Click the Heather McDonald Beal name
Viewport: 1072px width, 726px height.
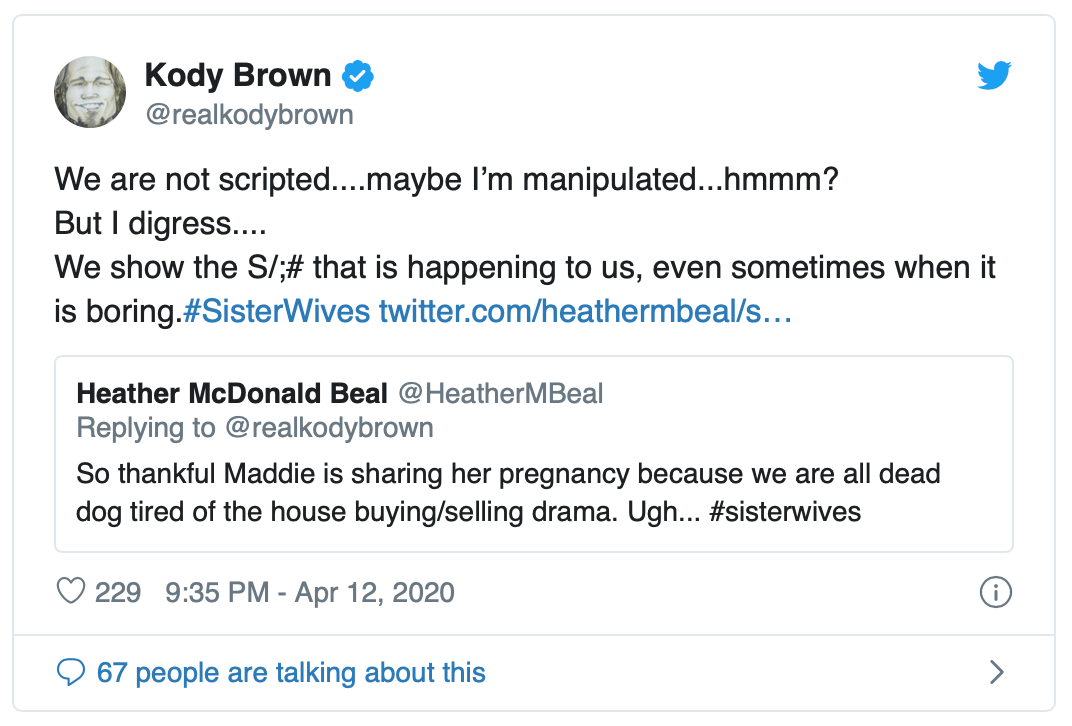coord(231,393)
